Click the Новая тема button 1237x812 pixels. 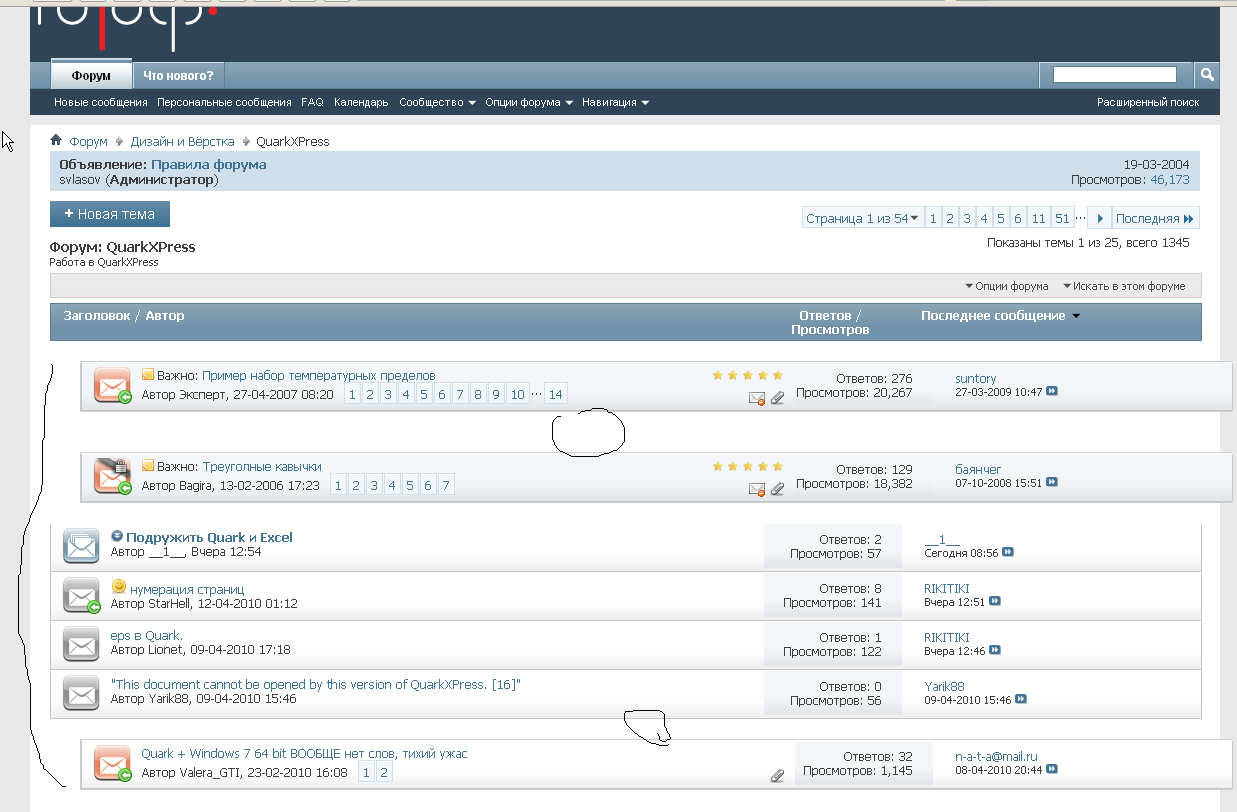110,214
